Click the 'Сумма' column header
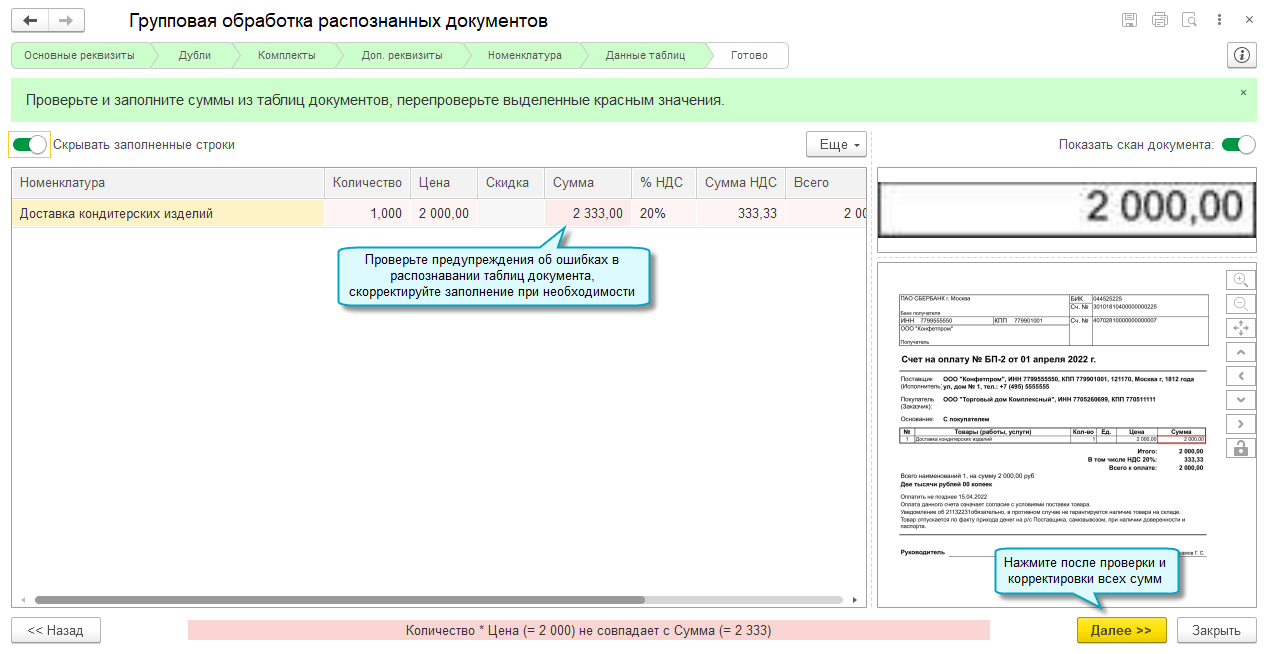 (x=588, y=183)
